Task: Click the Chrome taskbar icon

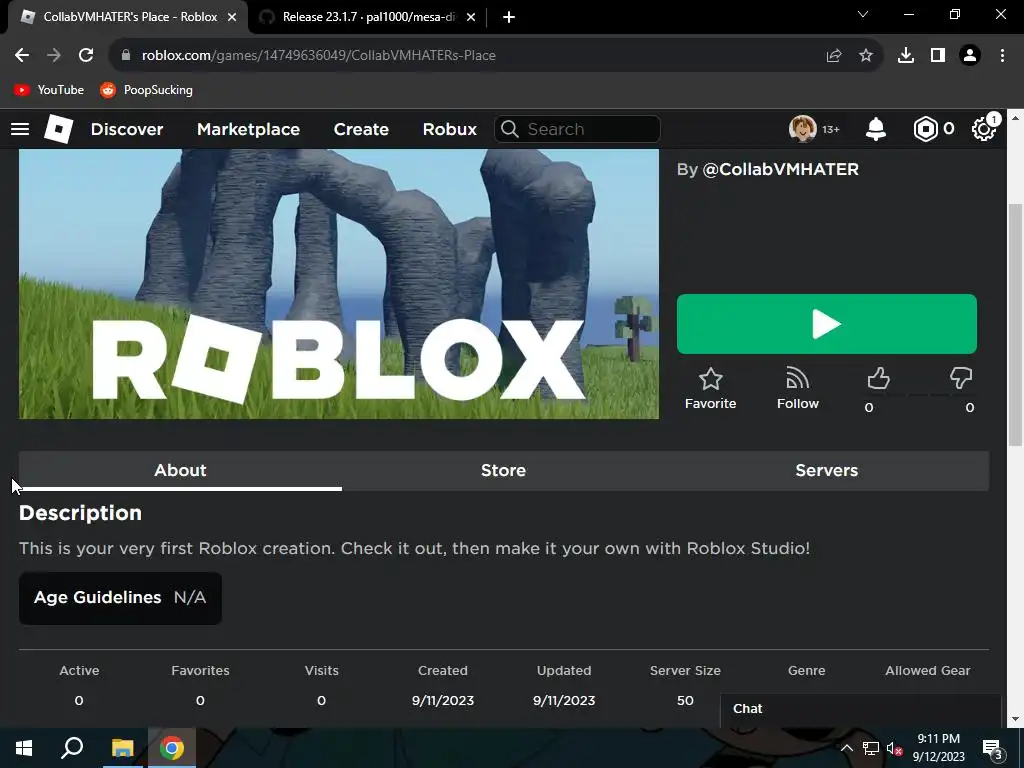Action: [x=172, y=748]
